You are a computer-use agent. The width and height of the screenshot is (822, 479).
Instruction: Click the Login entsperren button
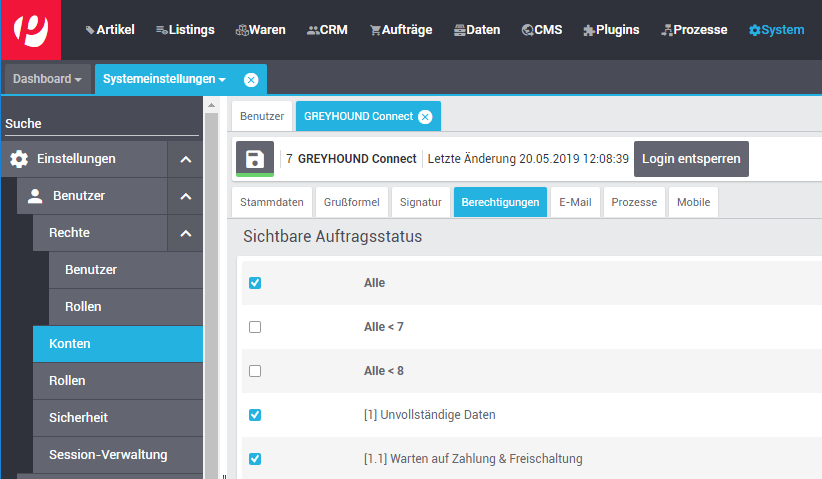point(691,159)
